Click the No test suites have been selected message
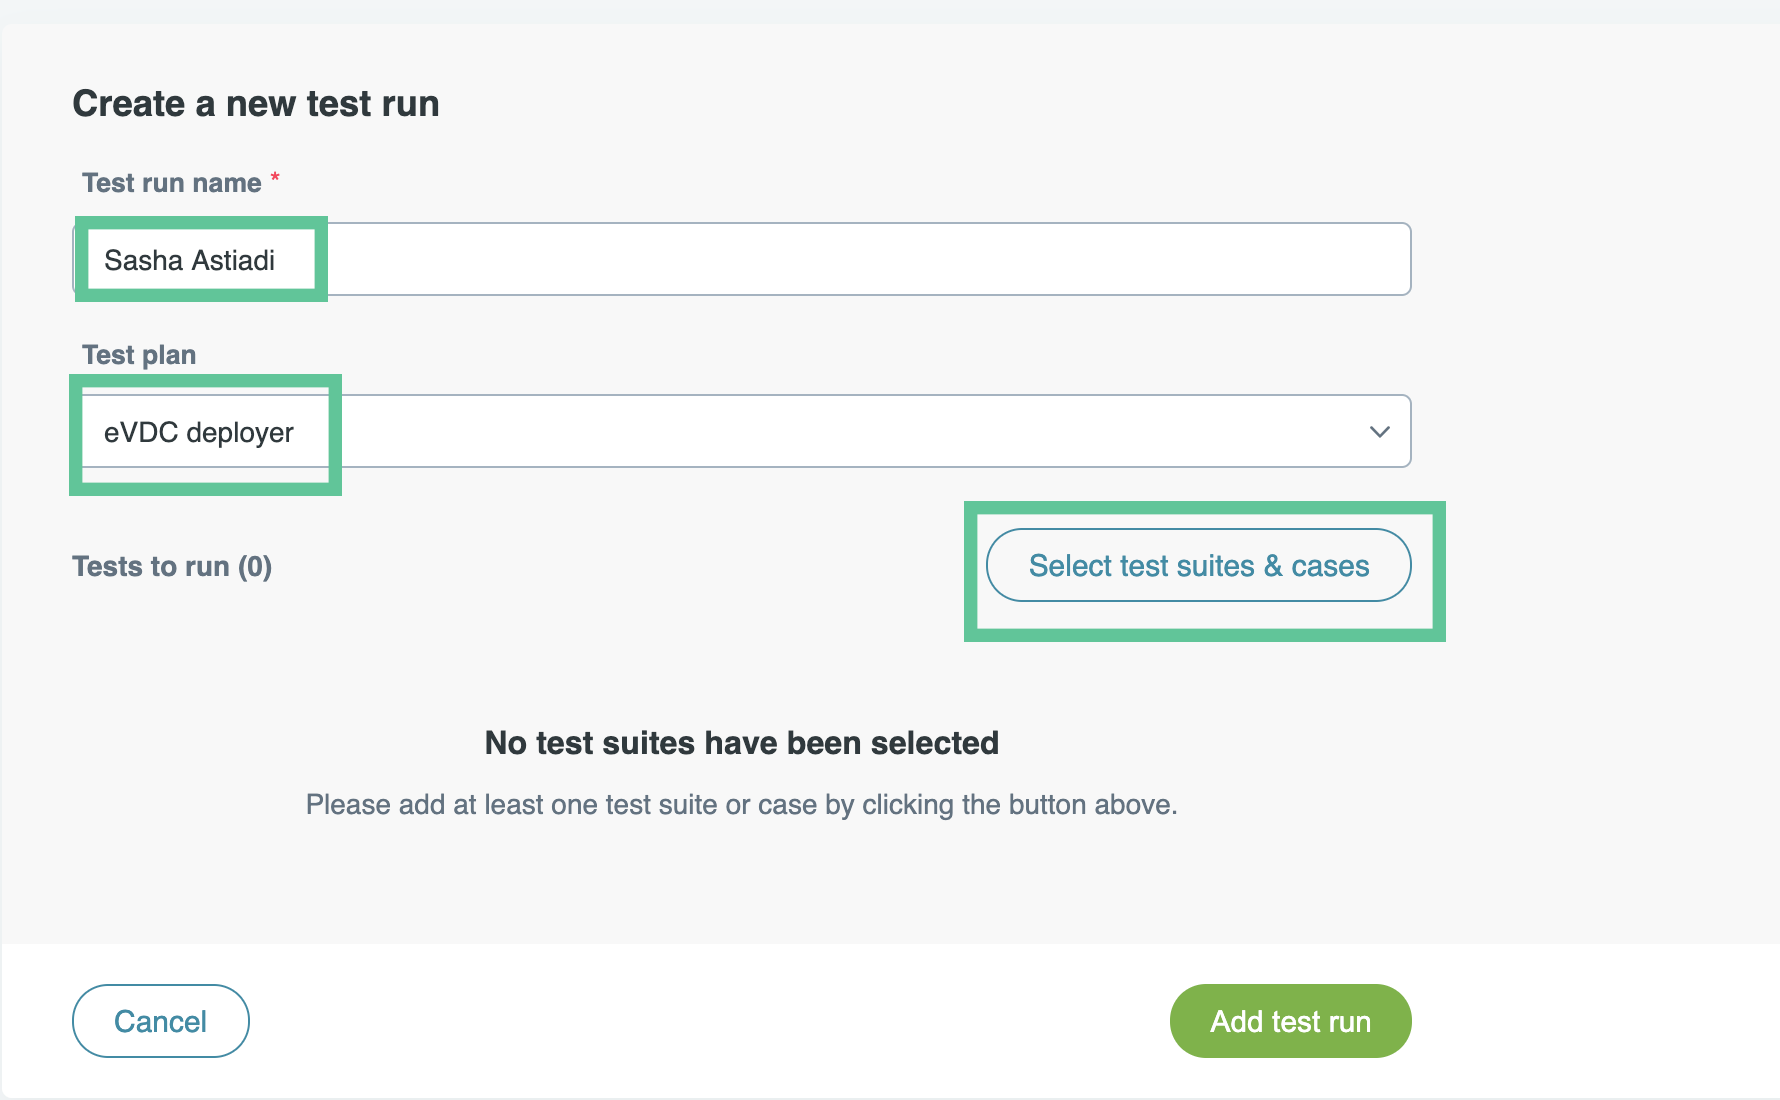Image resolution: width=1780 pixels, height=1100 pixels. pos(741,743)
